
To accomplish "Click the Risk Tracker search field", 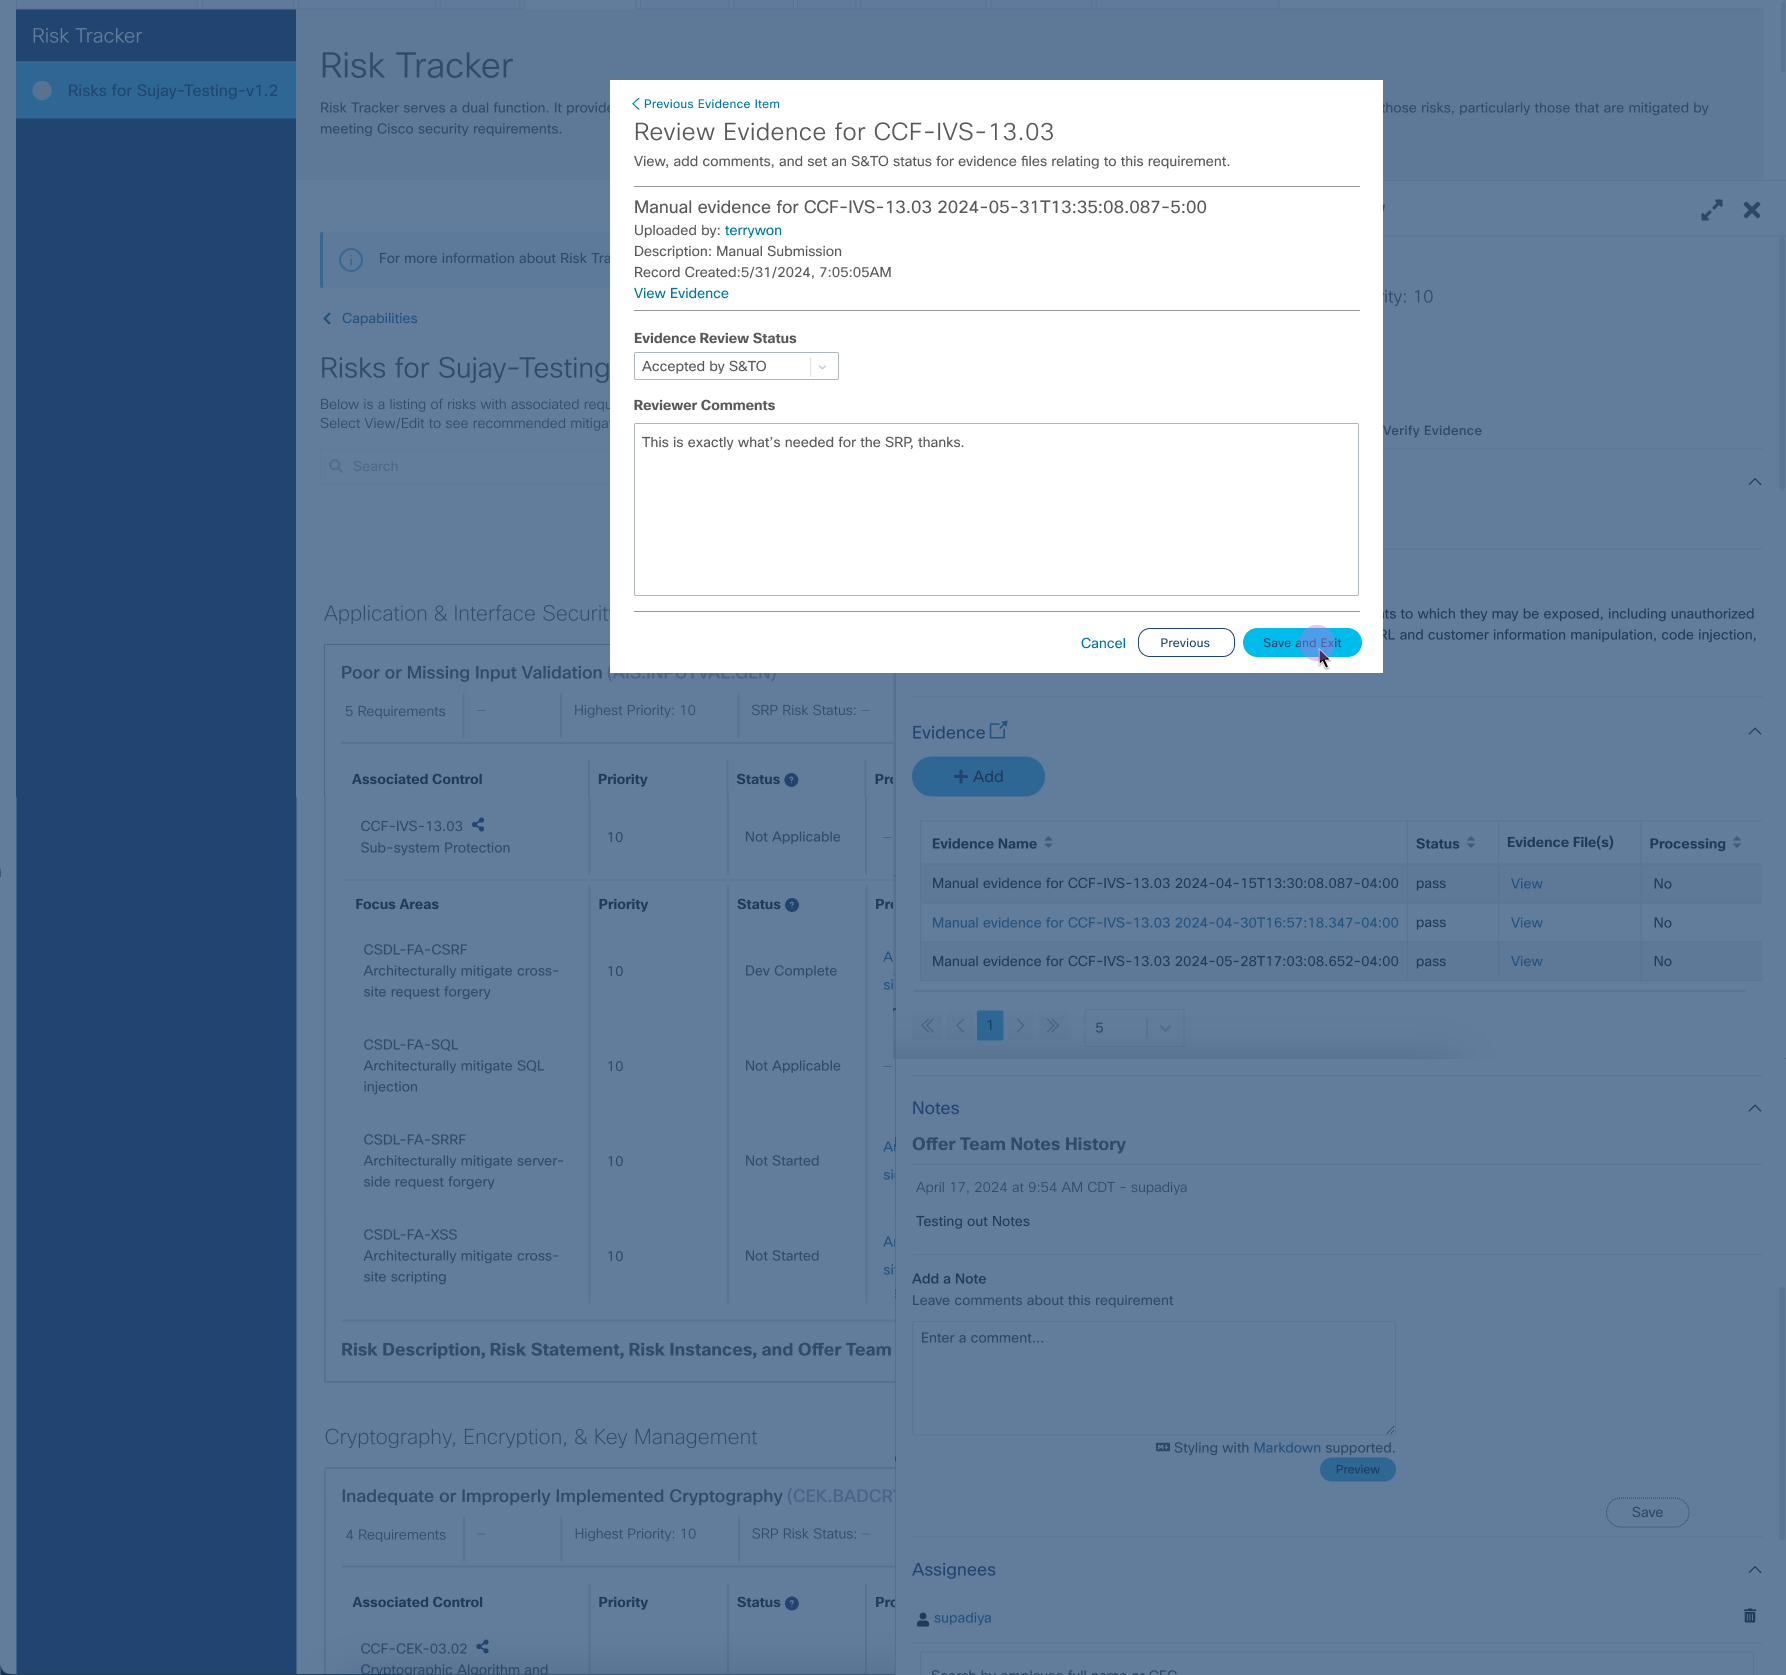I will [466, 466].
